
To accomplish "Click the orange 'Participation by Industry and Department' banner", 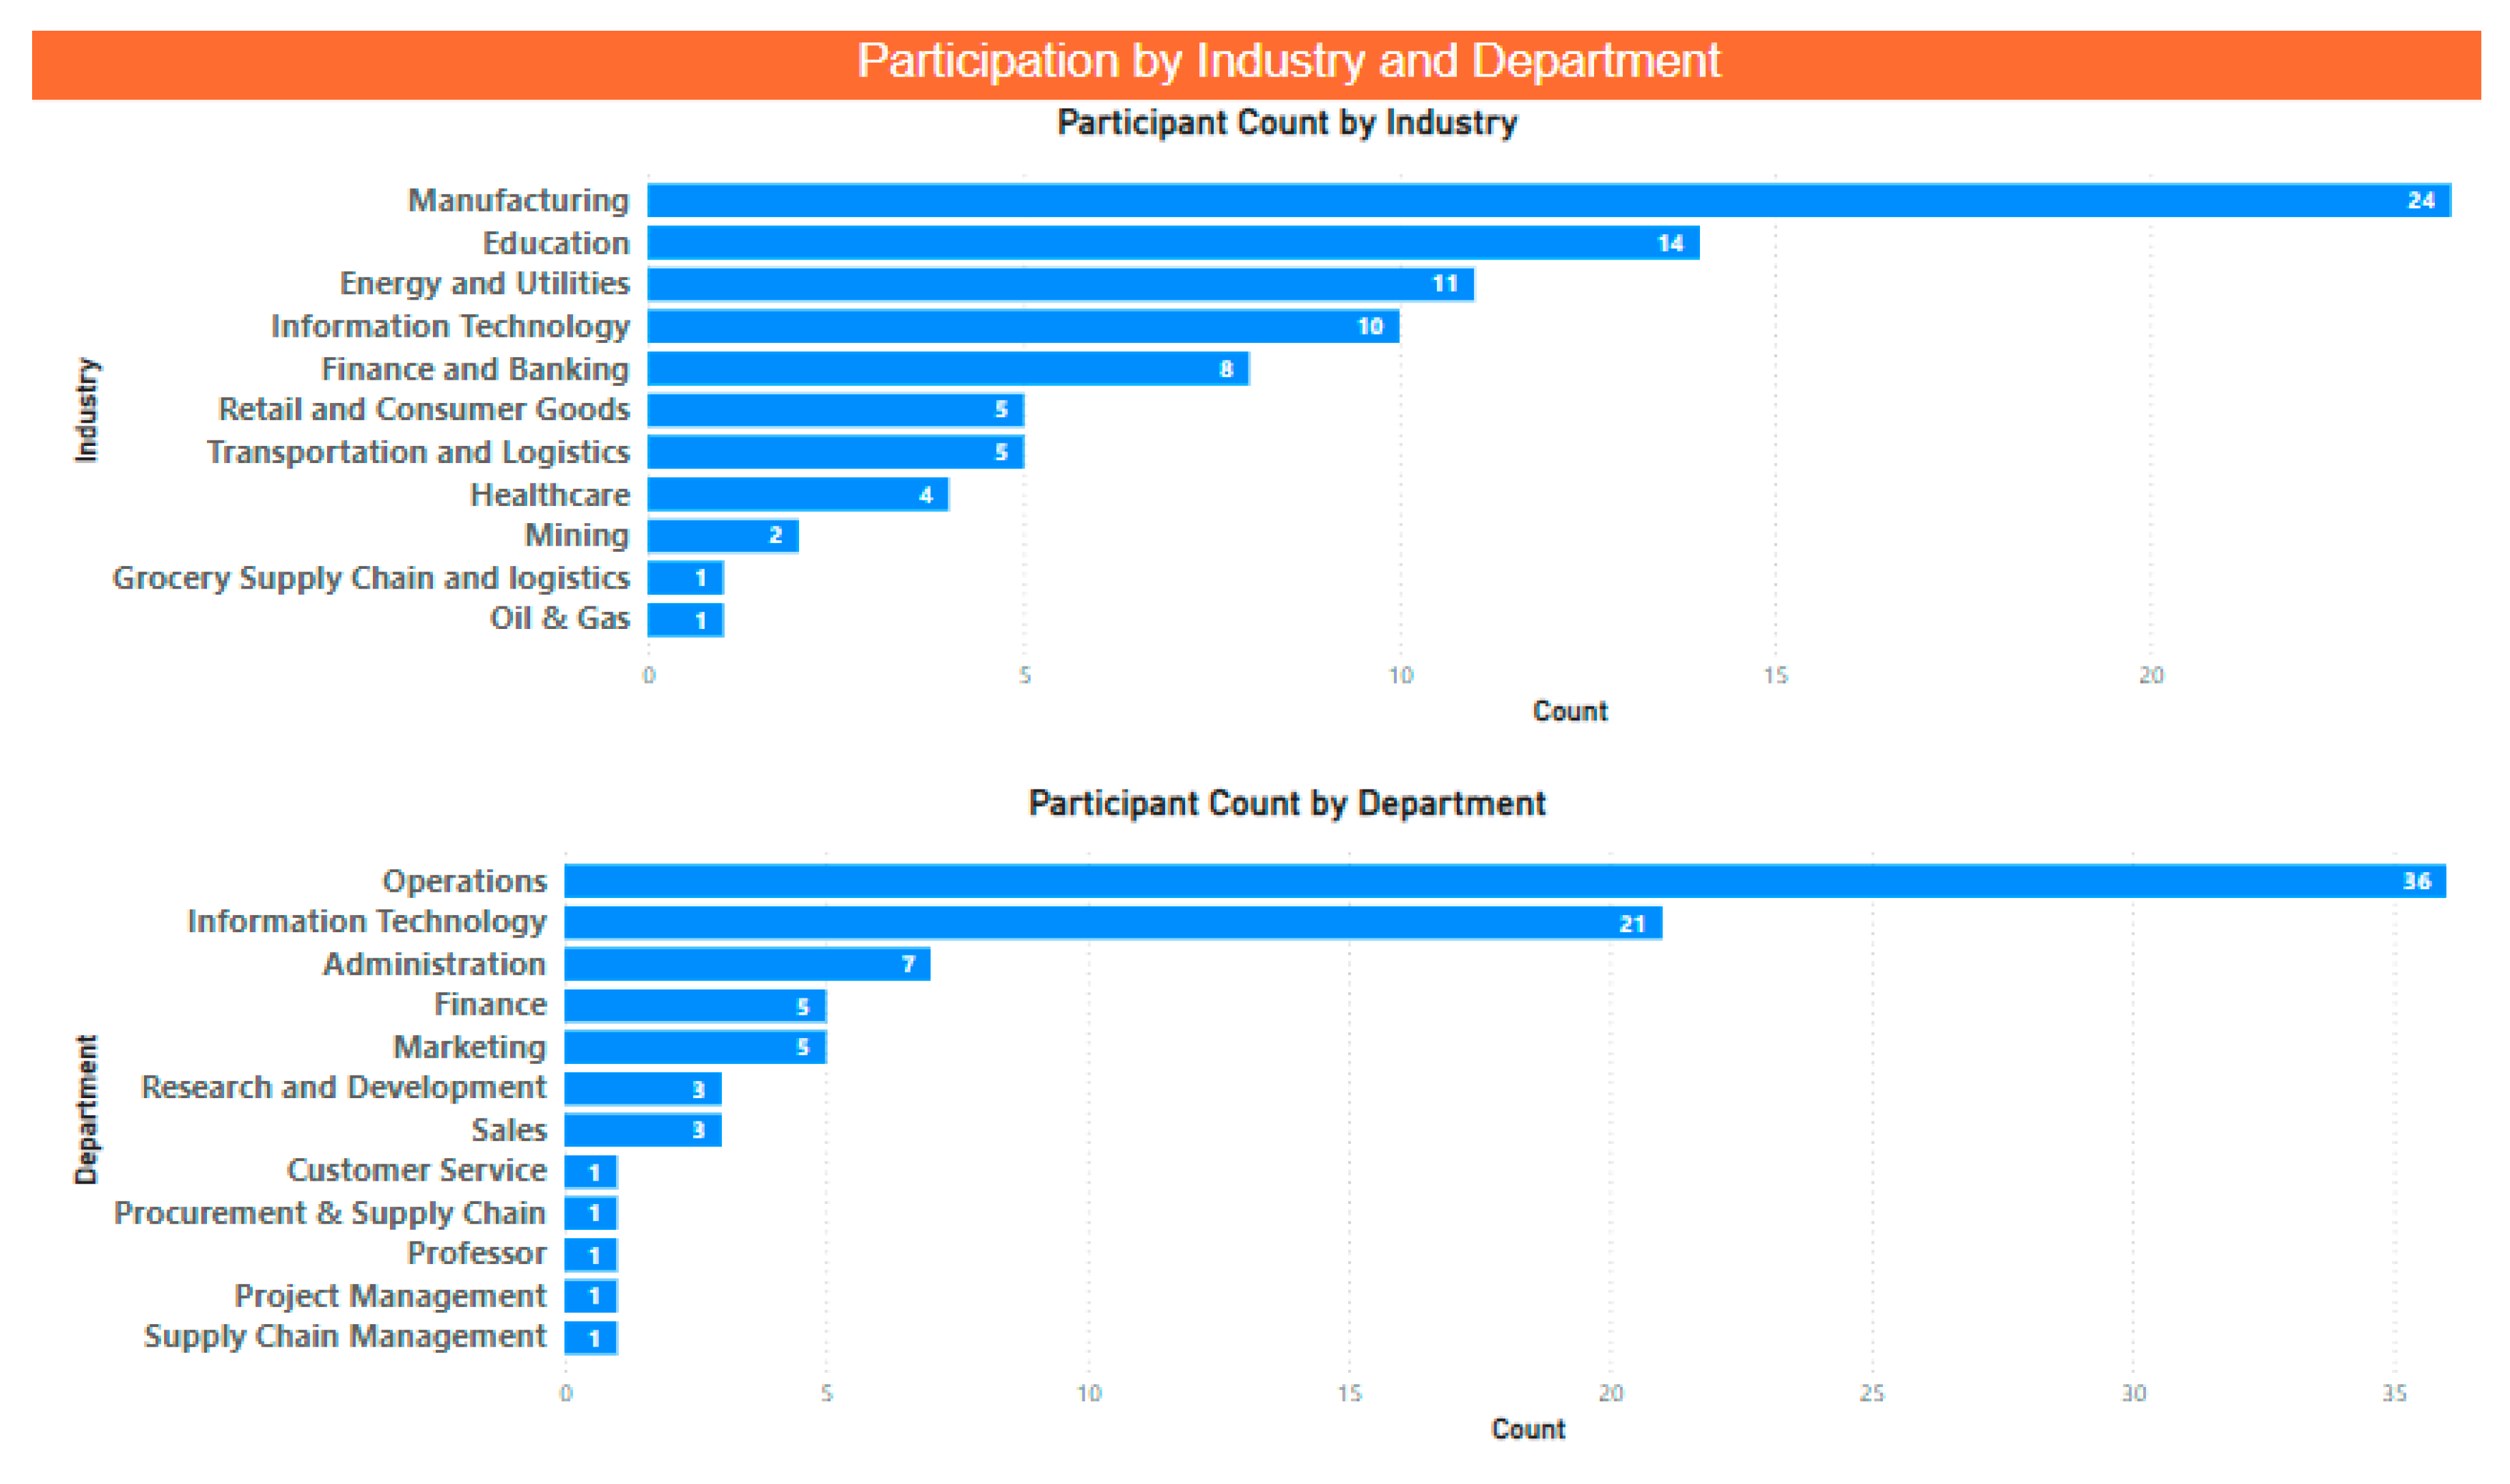I will click(1256, 65).
